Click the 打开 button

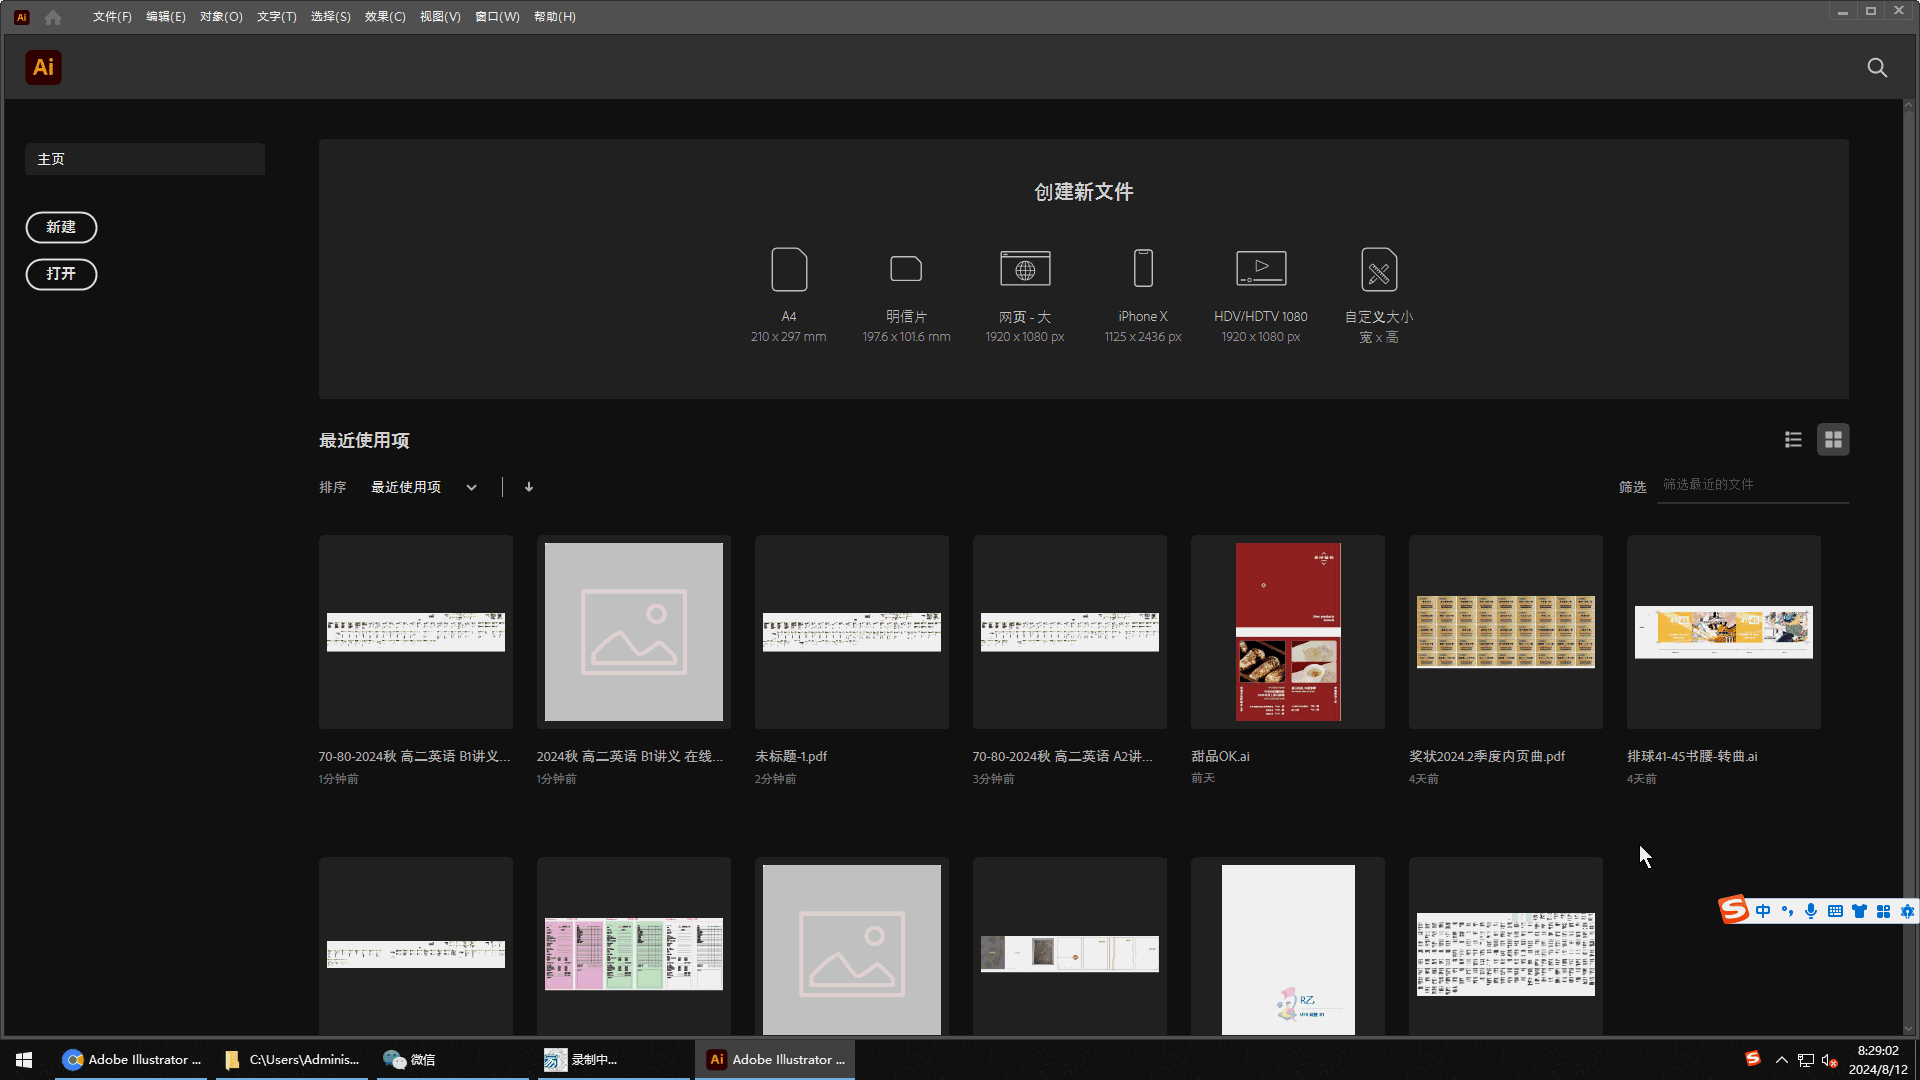coord(61,274)
